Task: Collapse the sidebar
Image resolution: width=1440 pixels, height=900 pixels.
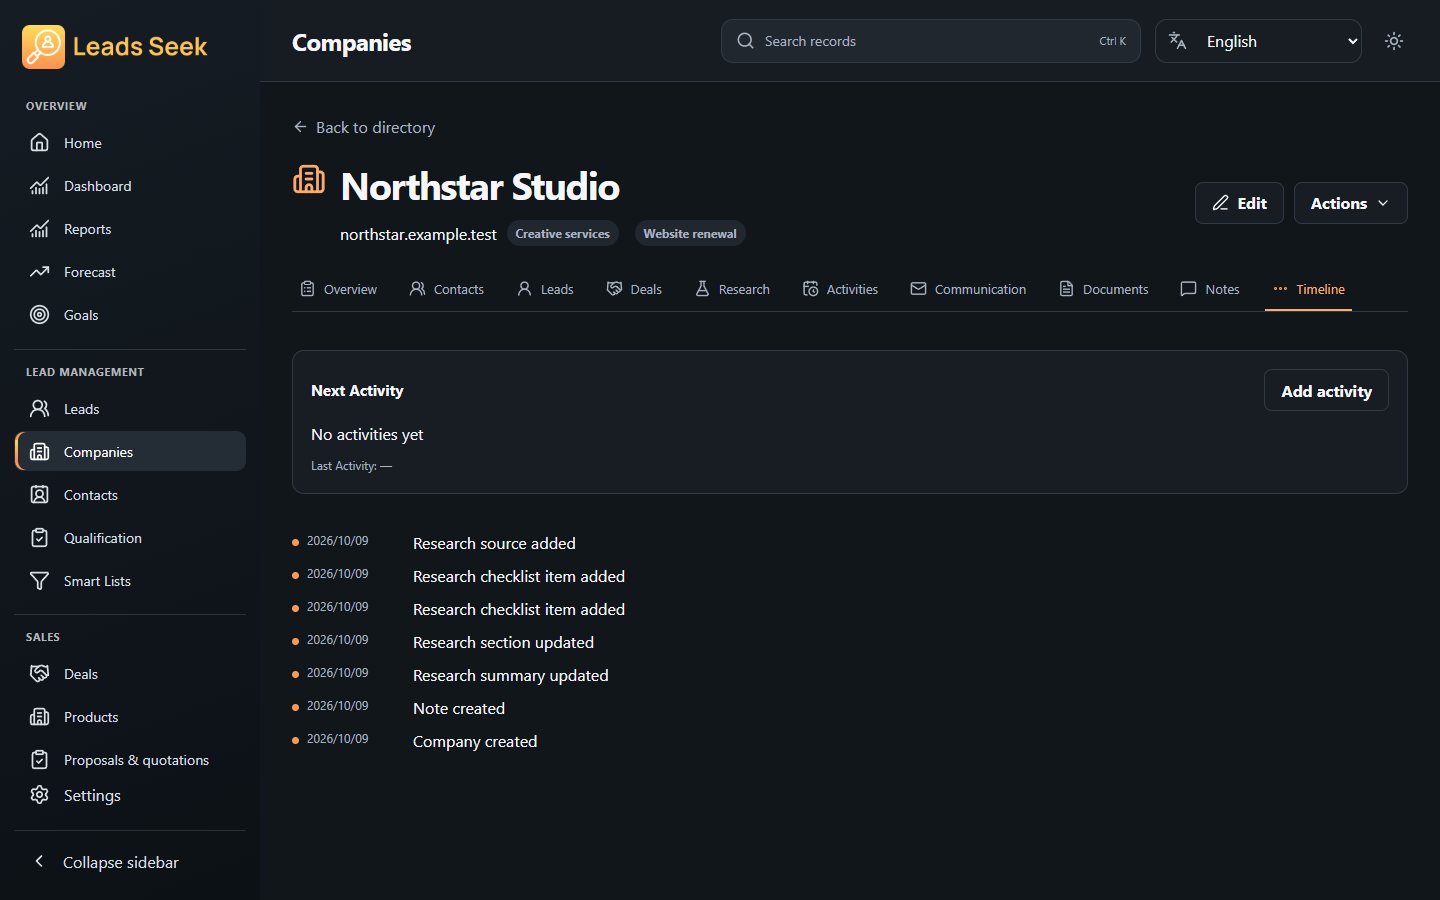Action: (130, 862)
